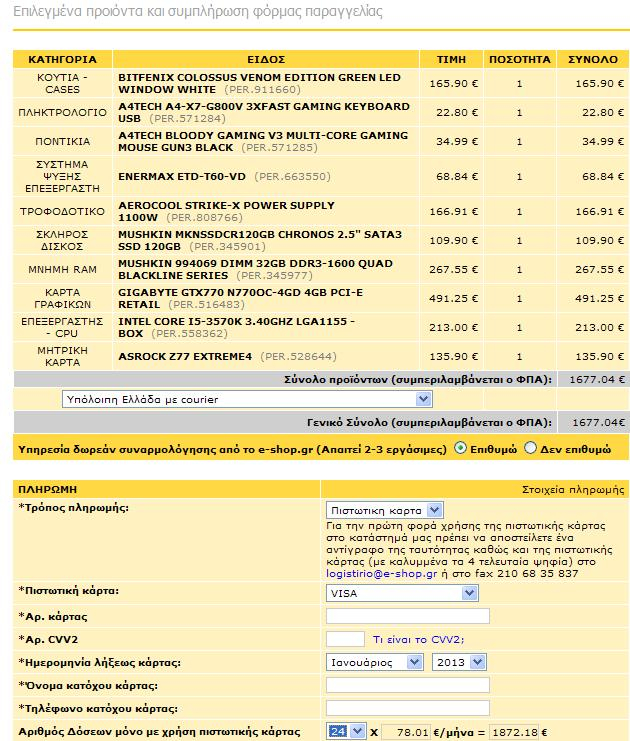Click the Γενικό Σύνολο 1677.04€ value

(x=598, y=422)
